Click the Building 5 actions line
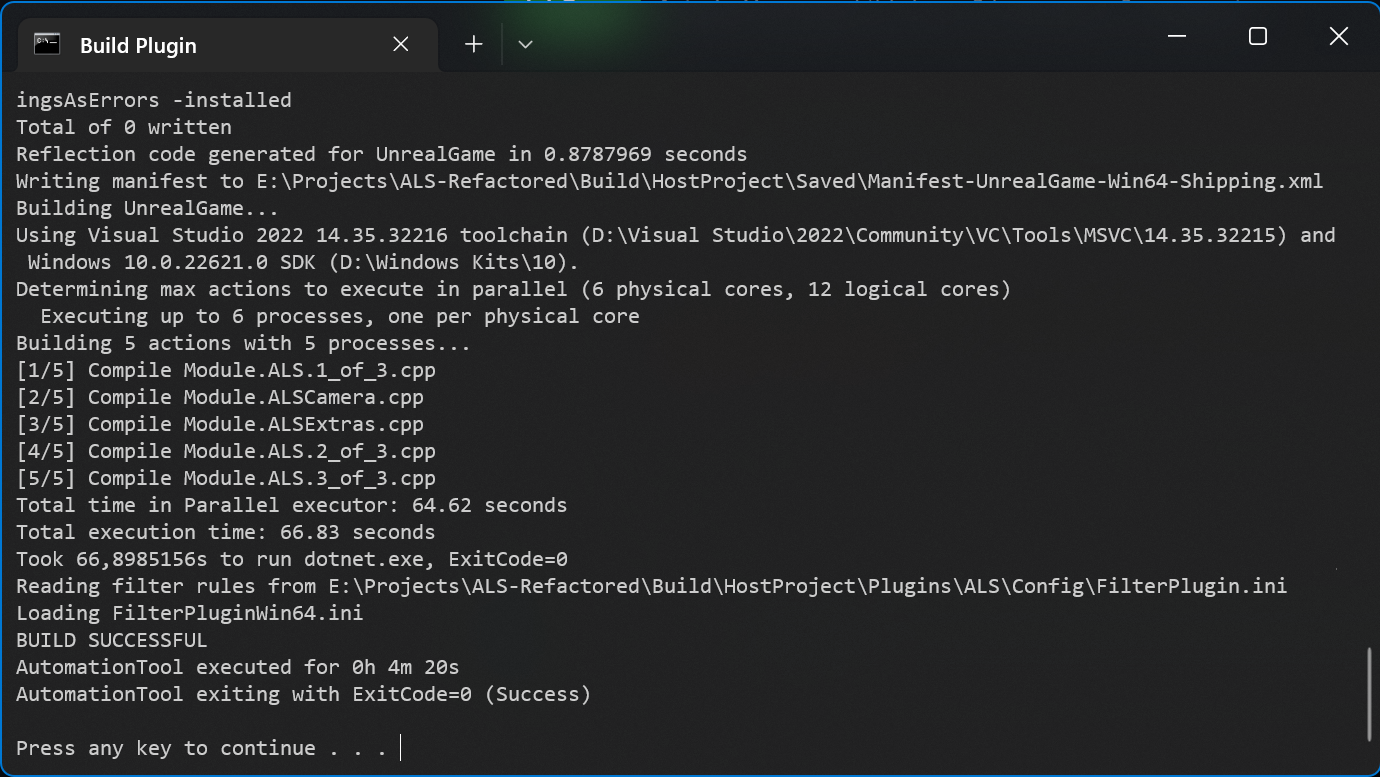Image resolution: width=1380 pixels, height=777 pixels. click(240, 343)
